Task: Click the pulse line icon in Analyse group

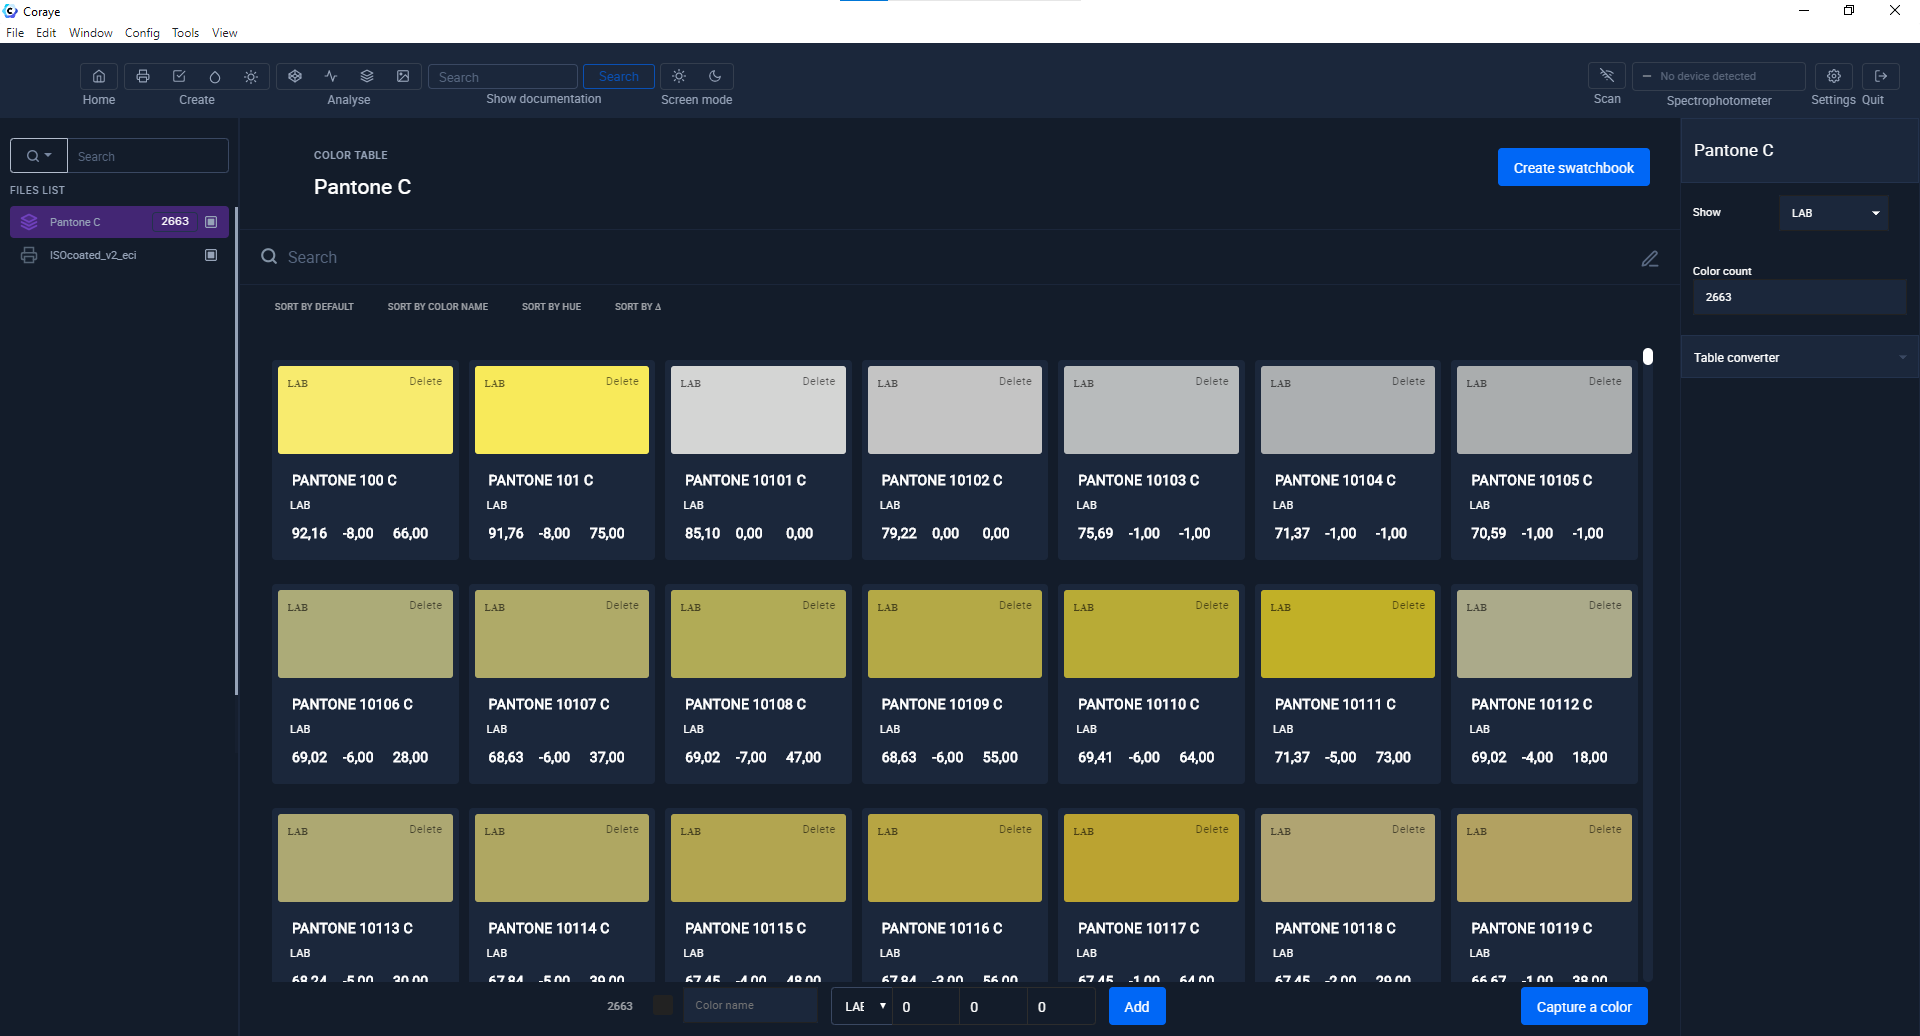Action: (331, 76)
